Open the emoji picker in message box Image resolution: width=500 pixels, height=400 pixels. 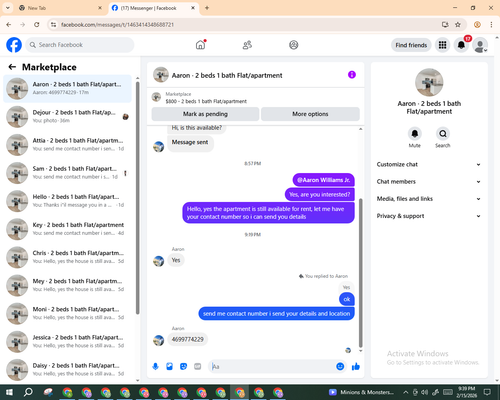[340, 367]
